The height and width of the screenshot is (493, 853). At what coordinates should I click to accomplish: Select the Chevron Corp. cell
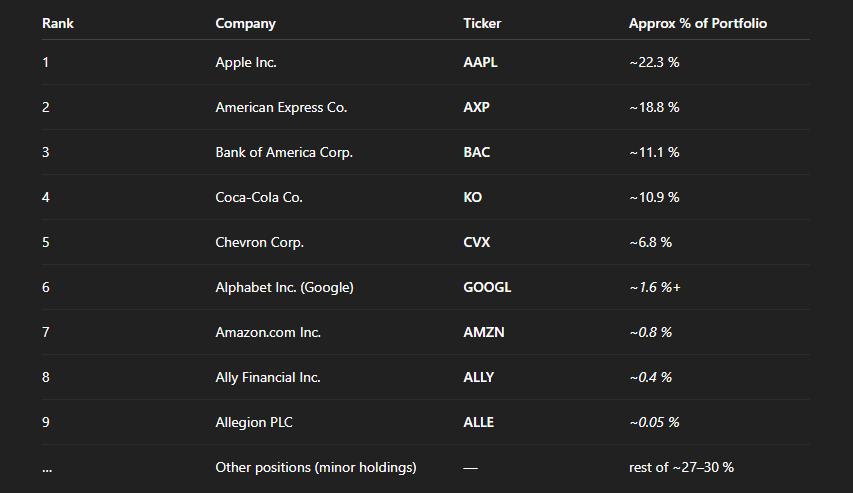click(259, 242)
